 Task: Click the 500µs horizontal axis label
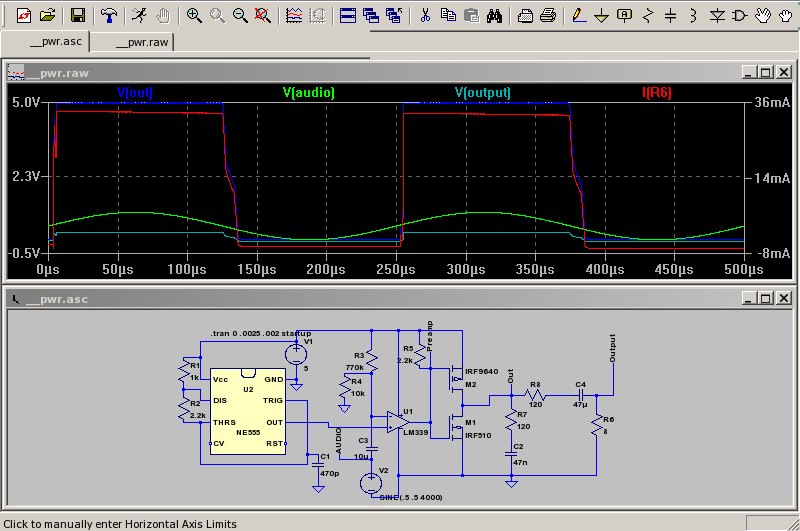coord(744,269)
